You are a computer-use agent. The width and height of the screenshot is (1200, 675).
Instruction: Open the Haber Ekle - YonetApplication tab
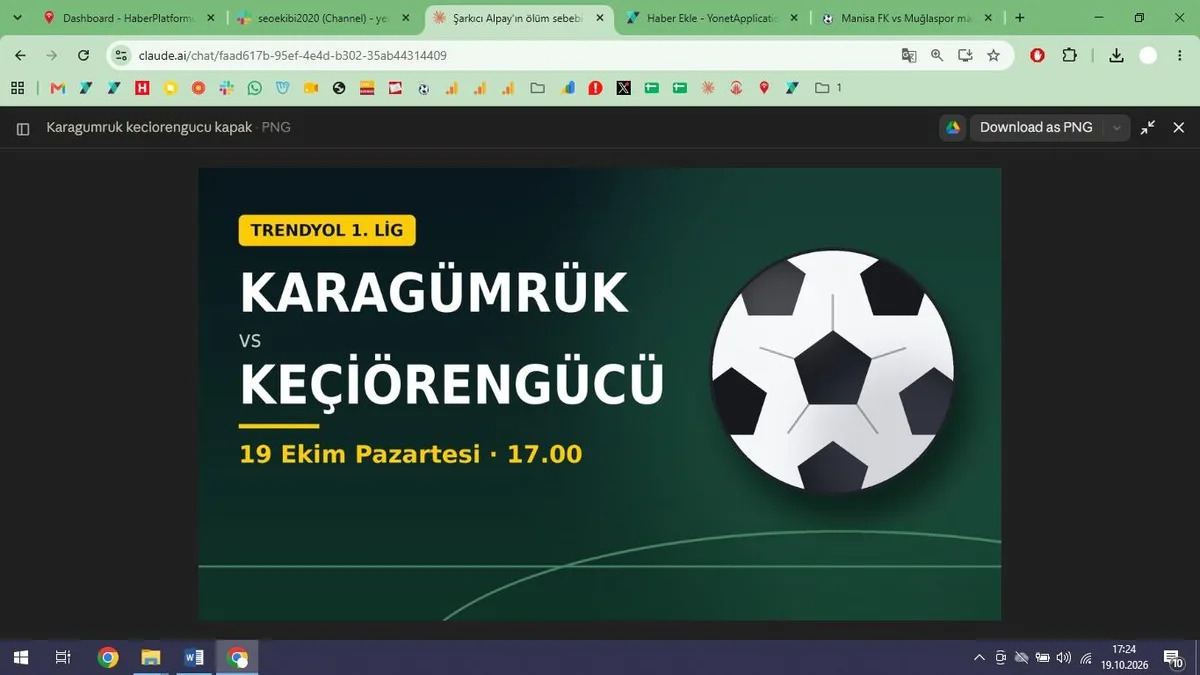[713, 18]
